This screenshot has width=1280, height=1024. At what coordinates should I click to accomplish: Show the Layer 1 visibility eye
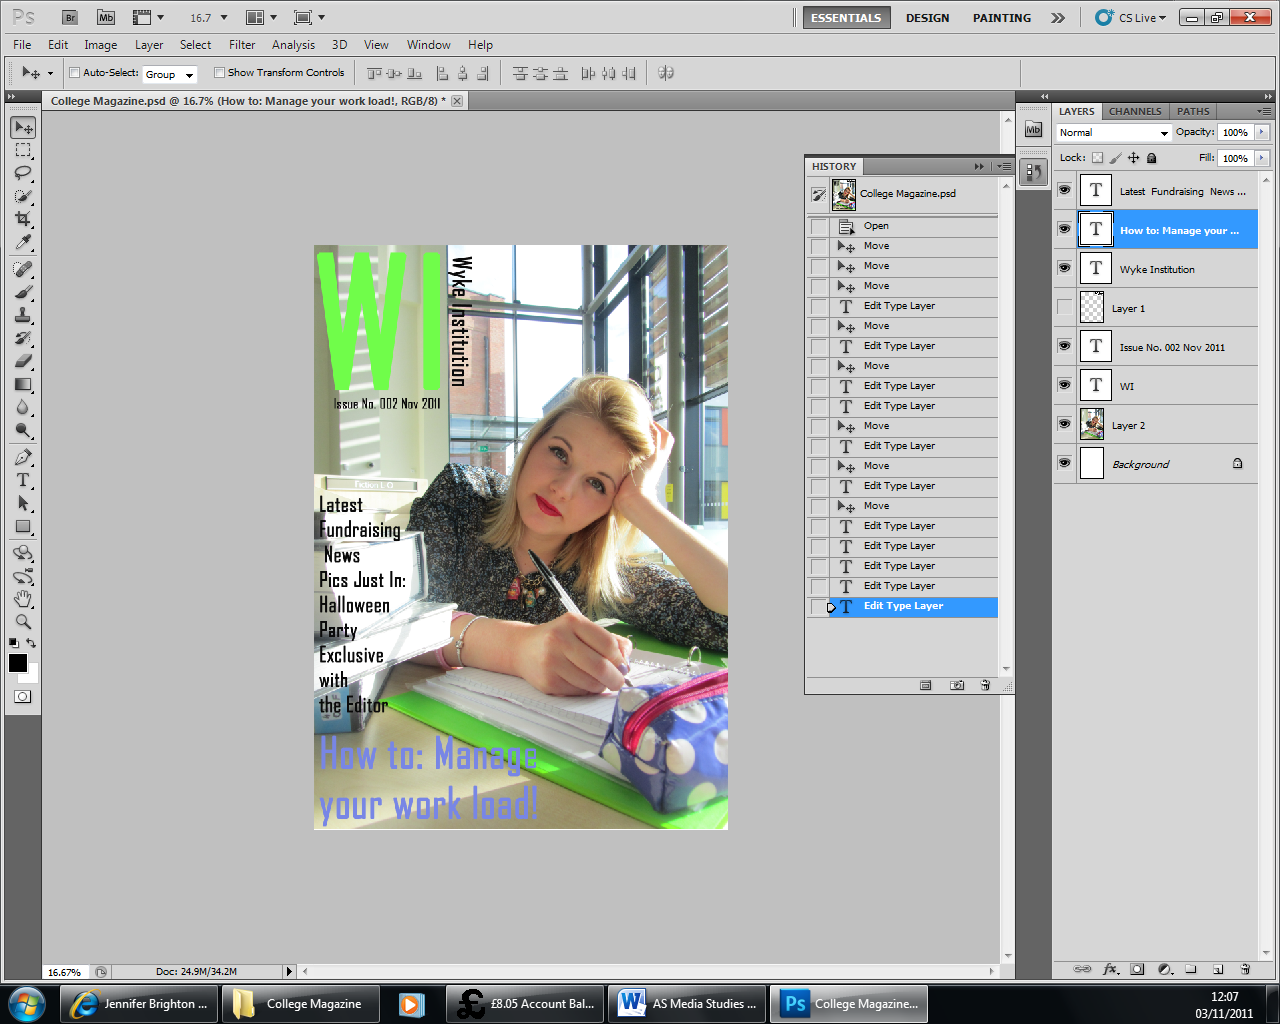coord(1064,308)
